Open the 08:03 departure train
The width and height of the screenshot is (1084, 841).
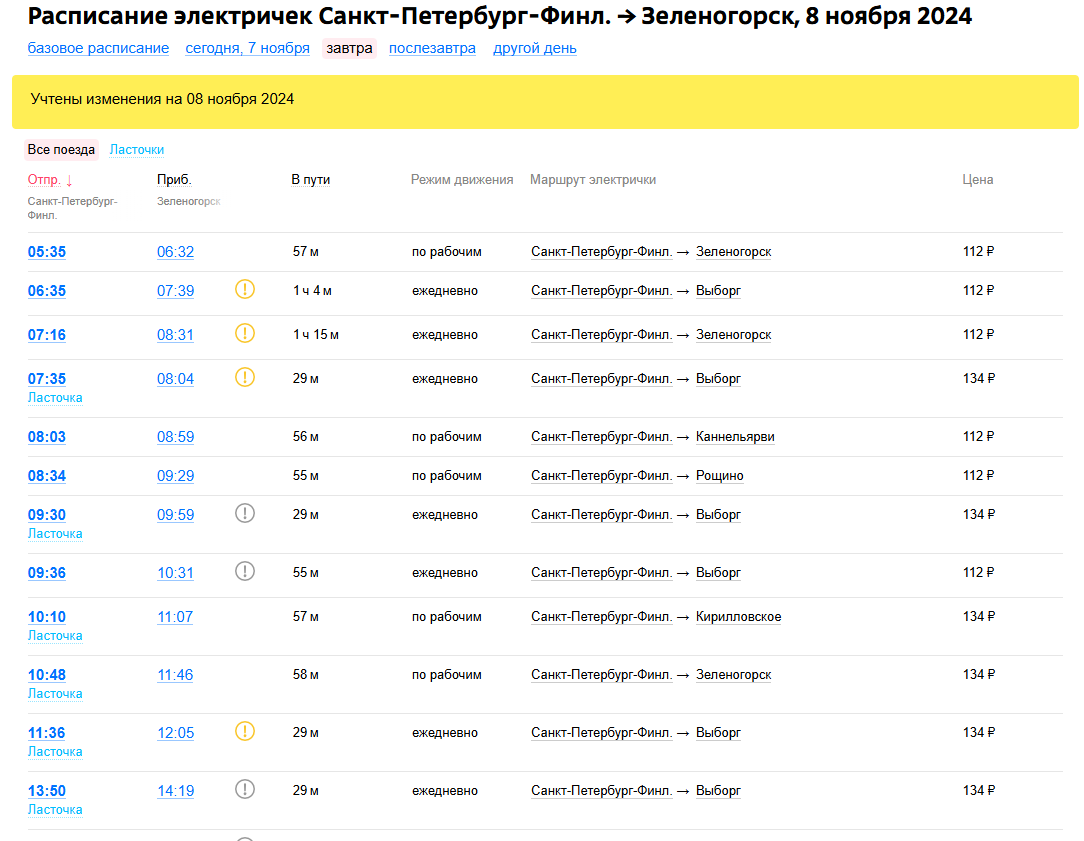pyautogui.click(x=47, y=437)
